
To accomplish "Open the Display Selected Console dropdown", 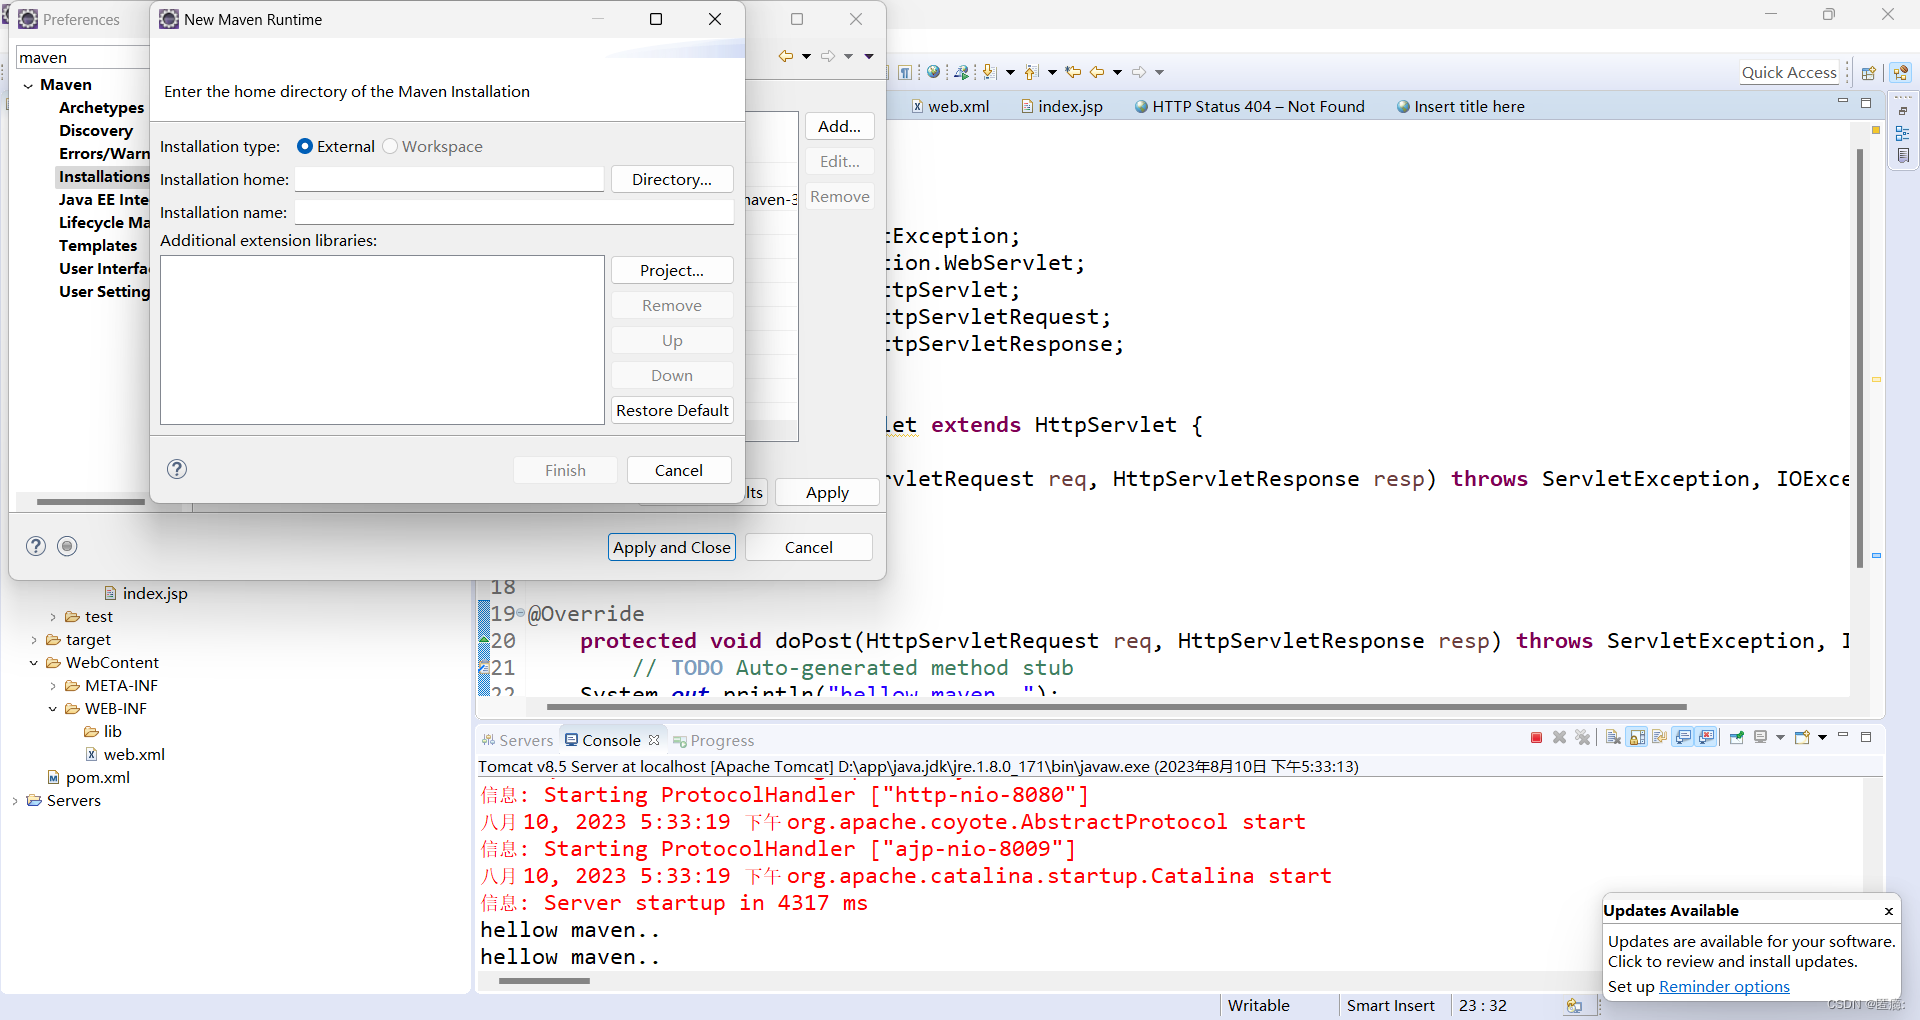I will pyautogui.click(x=1780, y=738).
